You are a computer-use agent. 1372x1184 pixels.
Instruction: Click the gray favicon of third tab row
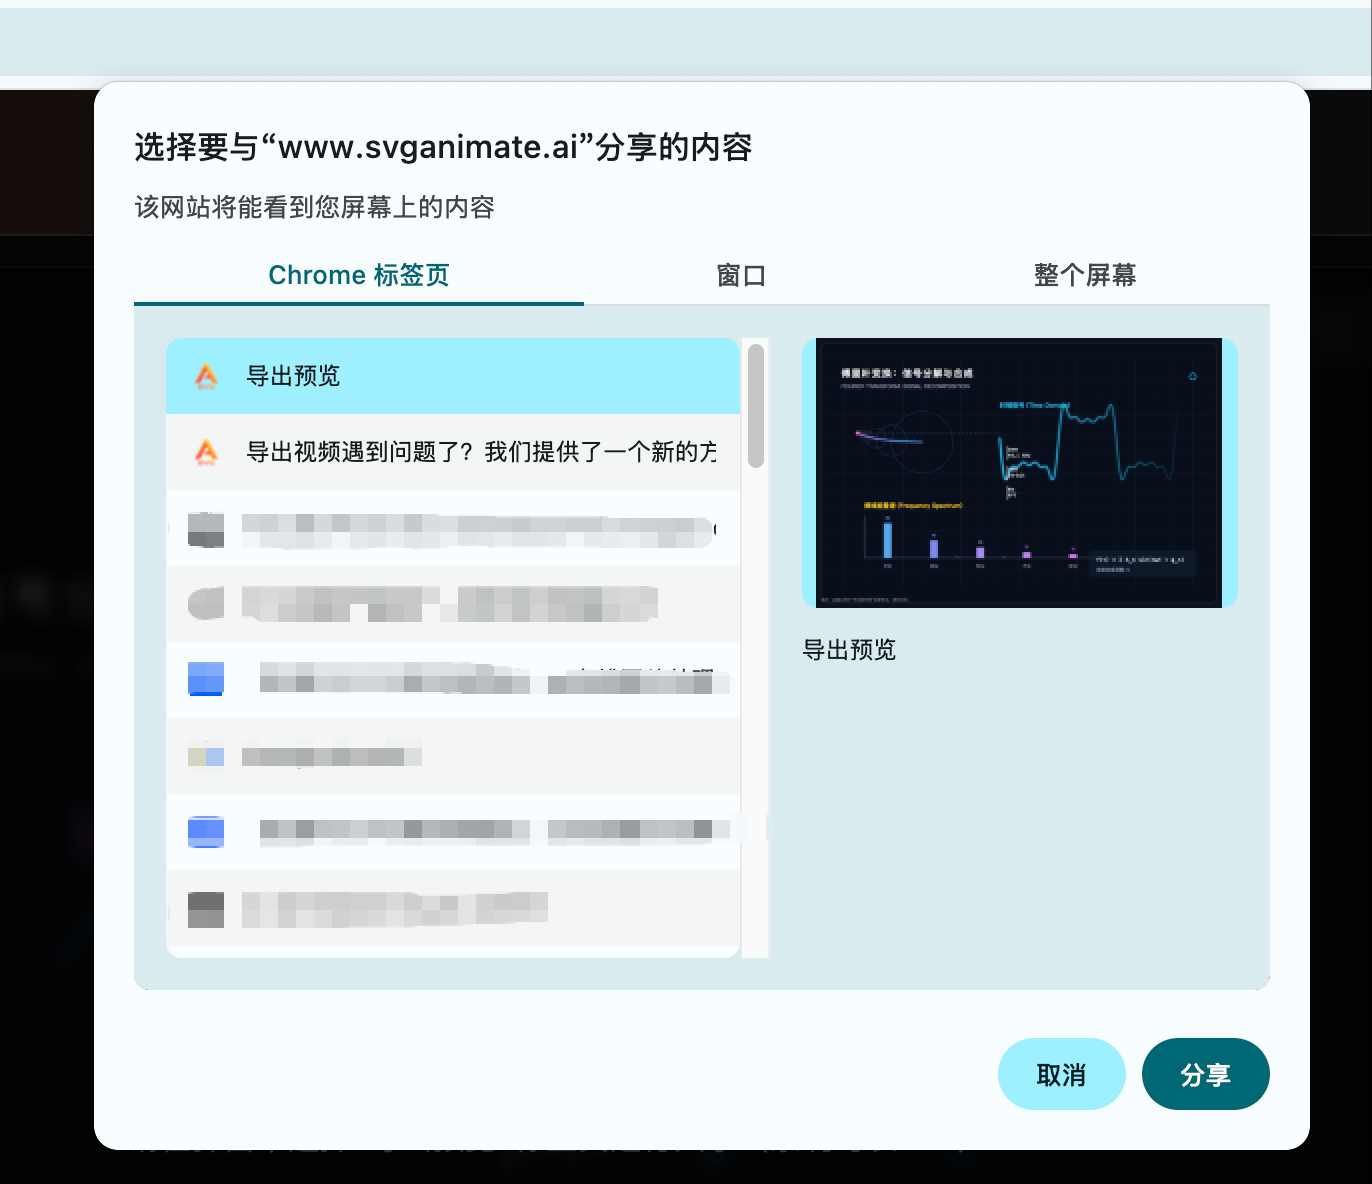tap(206, 529)
